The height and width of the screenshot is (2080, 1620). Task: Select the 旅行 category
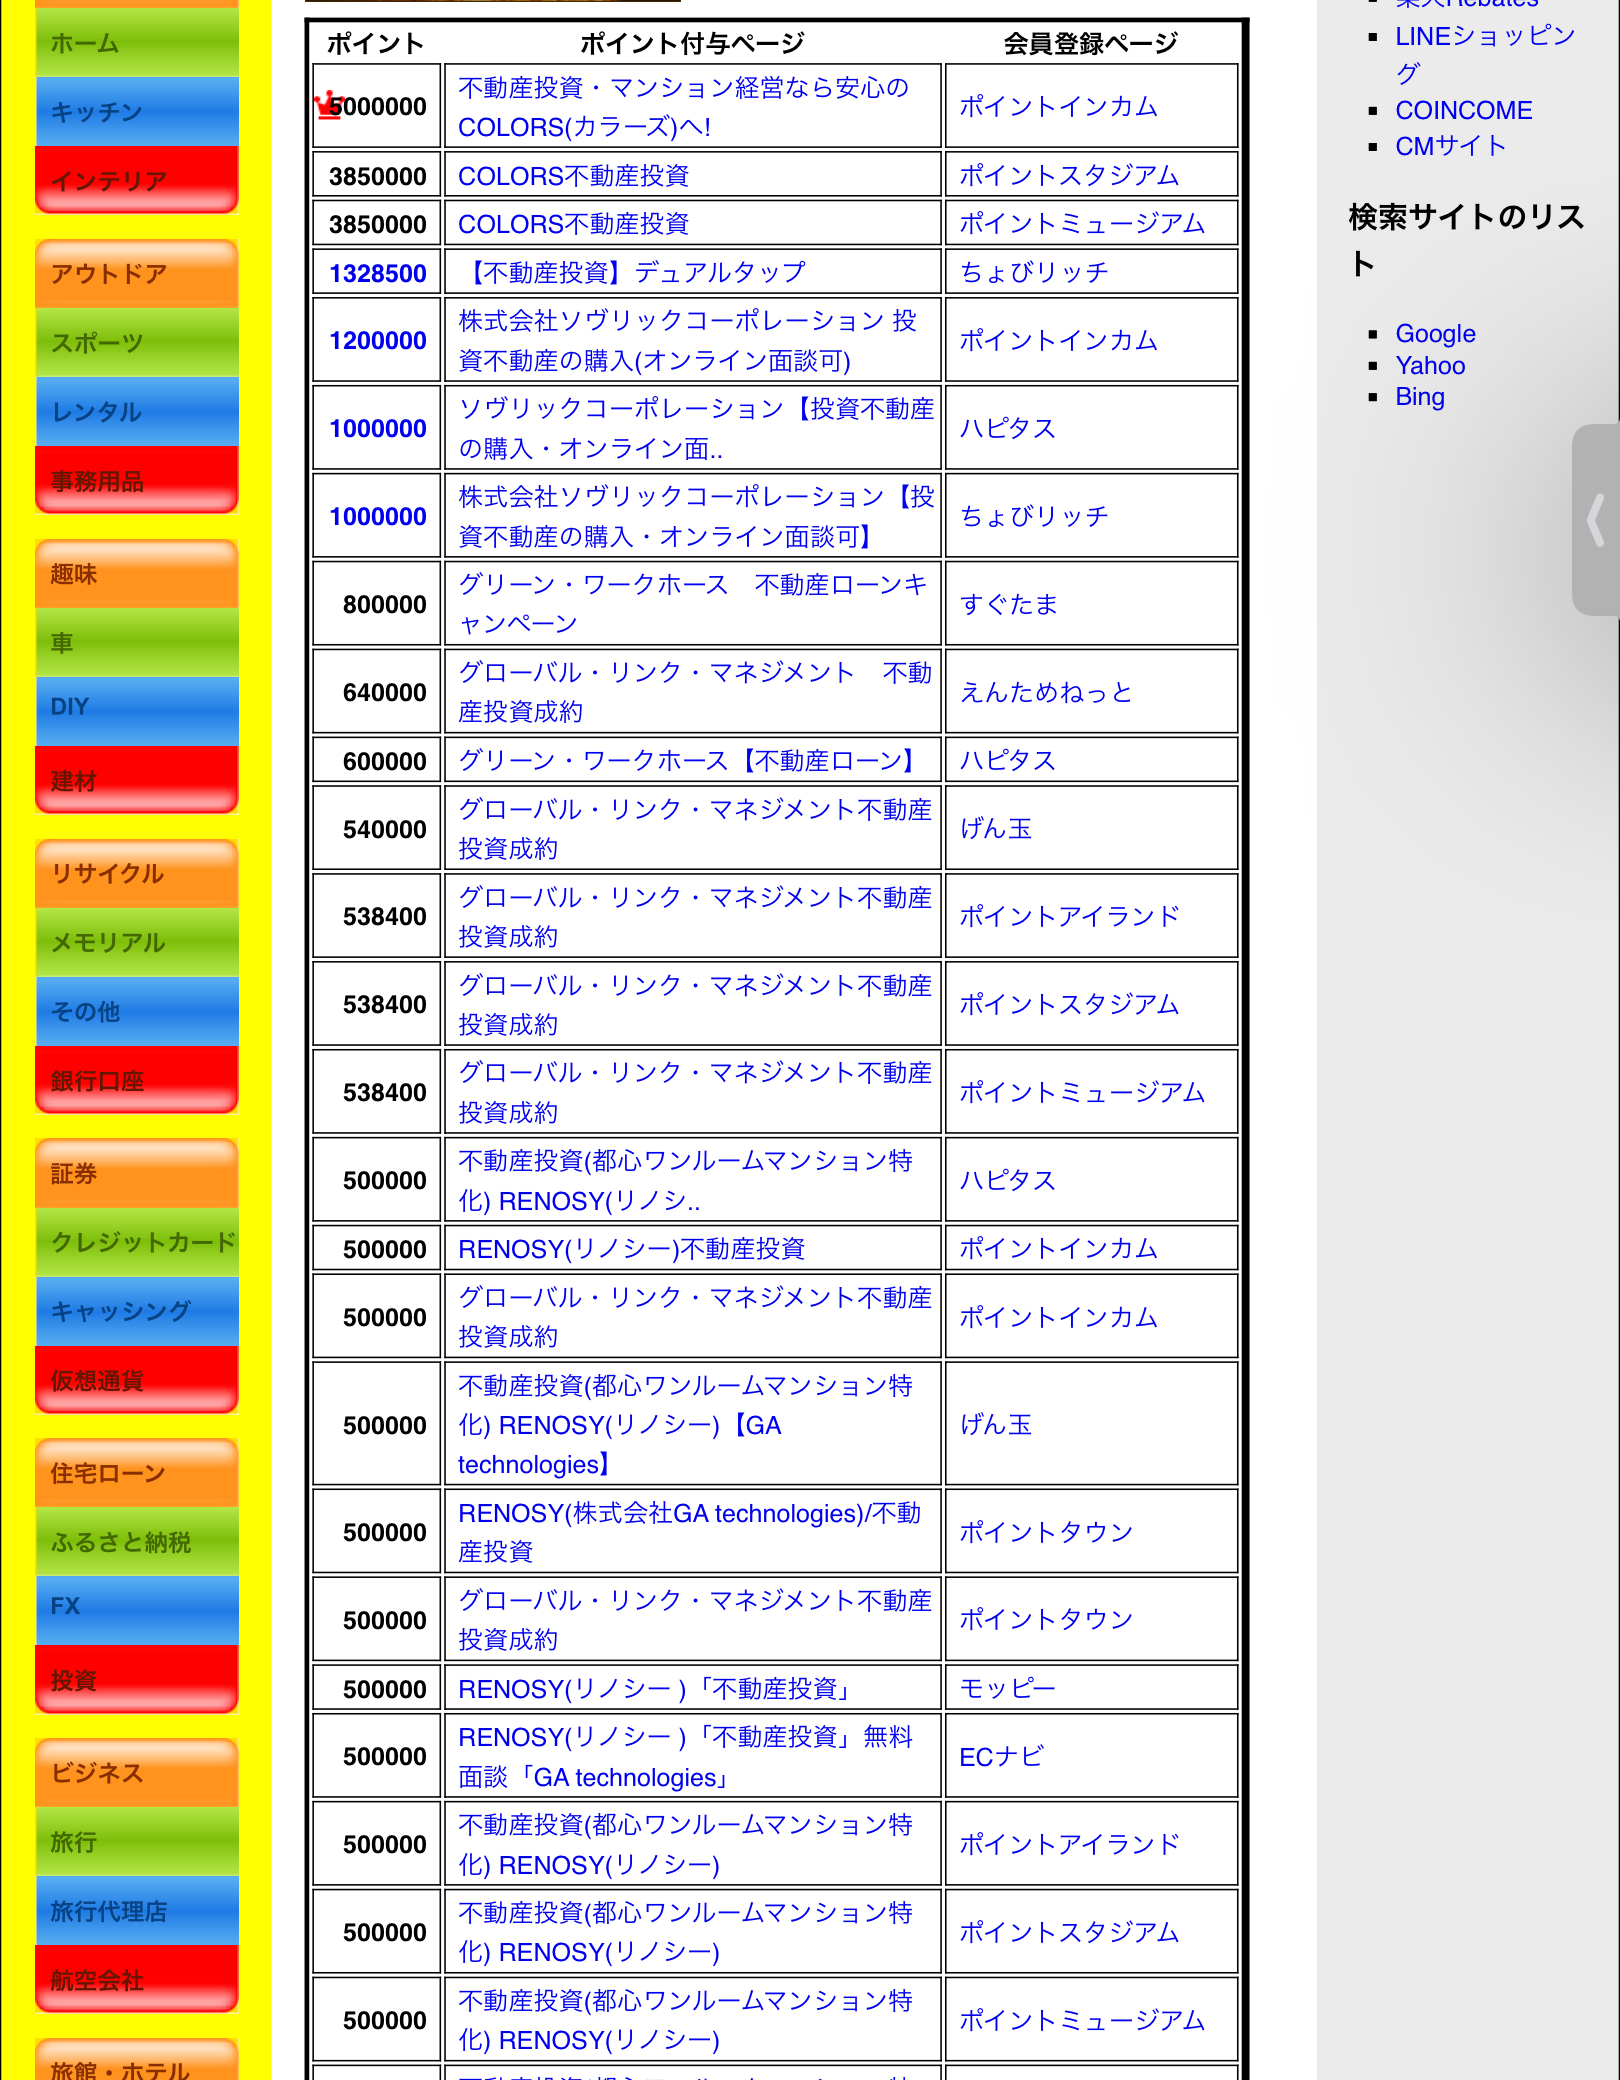pyautogui.click(x=137, y=1843)
